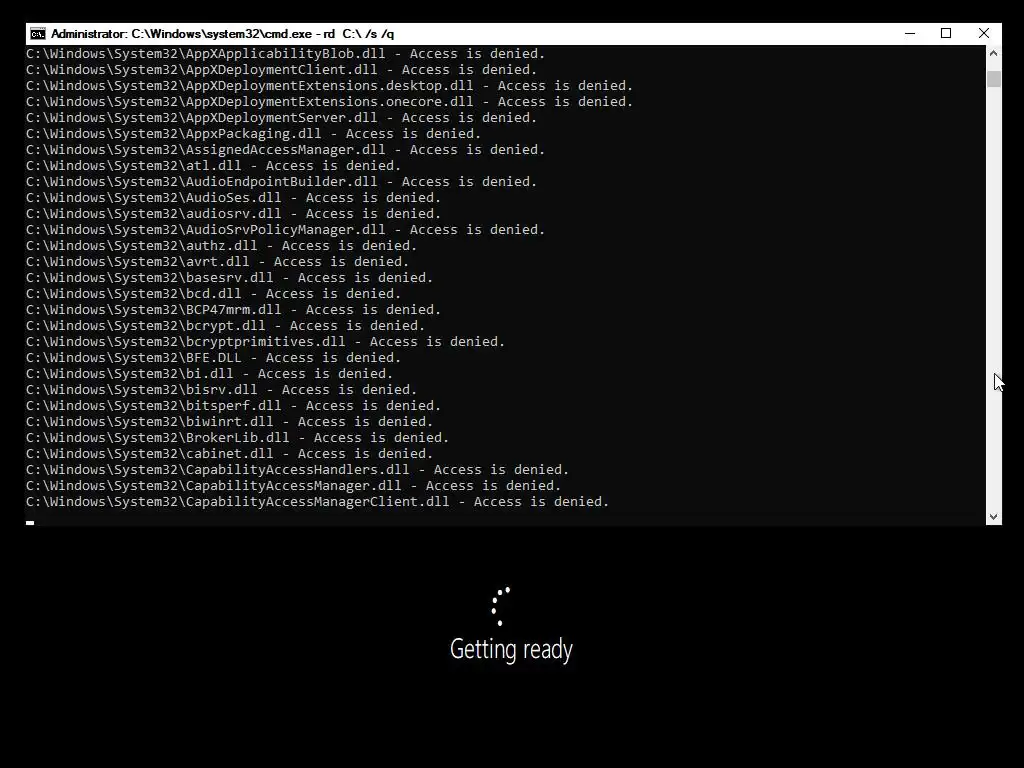1024x768 pixels.
Task: Click the bisrv.dll line
Action: tap(221, 390)
